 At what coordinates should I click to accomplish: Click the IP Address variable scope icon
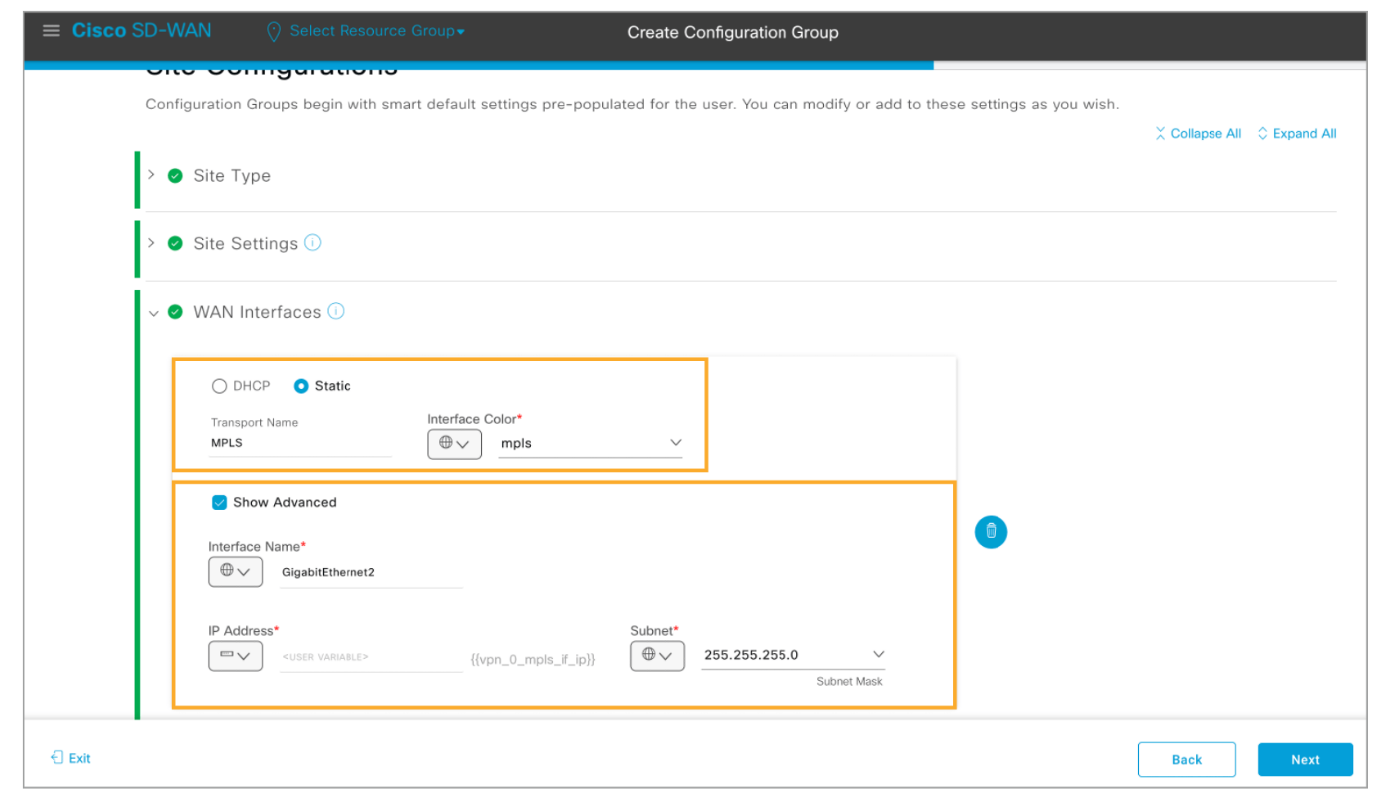(235, 656)
